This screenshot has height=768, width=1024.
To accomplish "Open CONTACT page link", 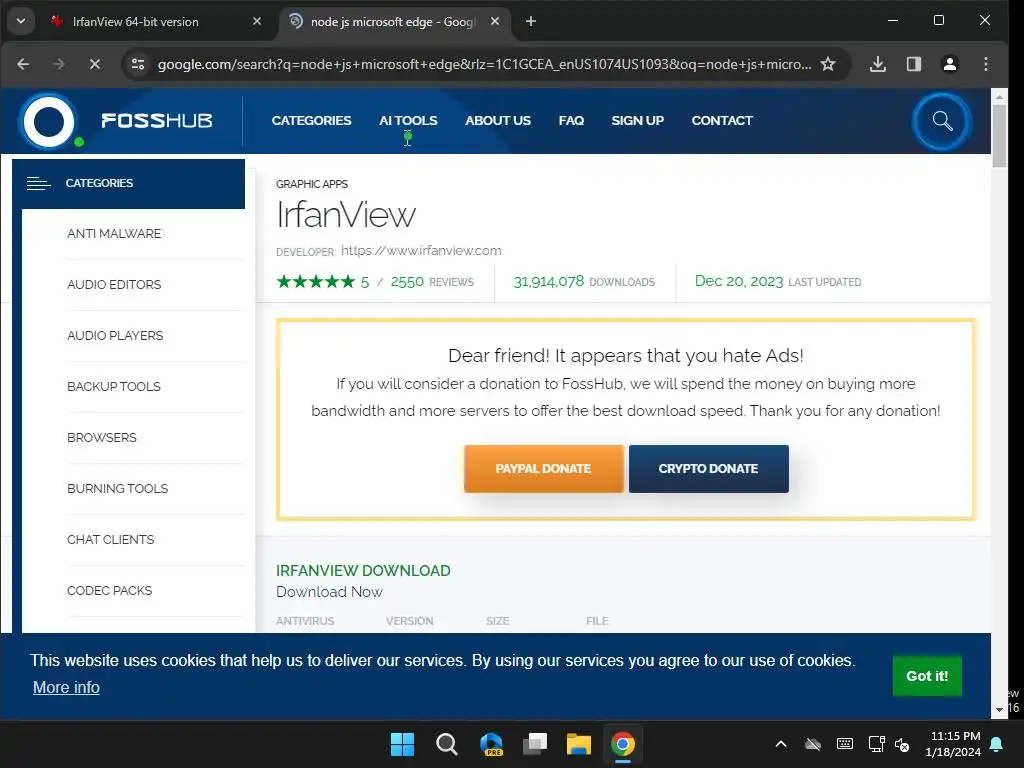I will click(722, 121).
